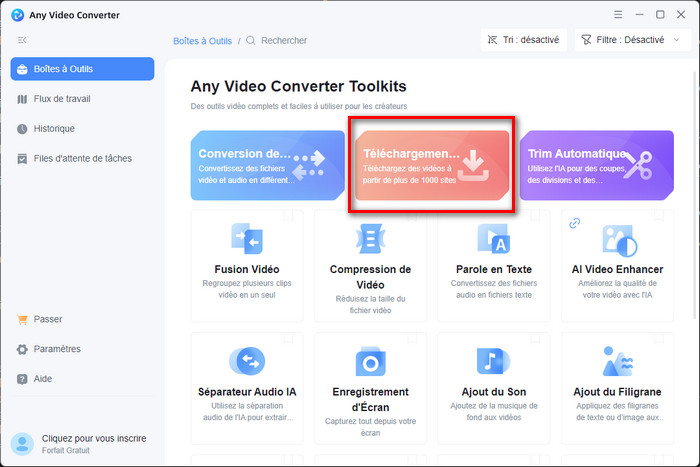The width and height of the screenshot is (700, 467).
Task: Bookmark the Parole en Texte tool
Action: tap(535, 216)
